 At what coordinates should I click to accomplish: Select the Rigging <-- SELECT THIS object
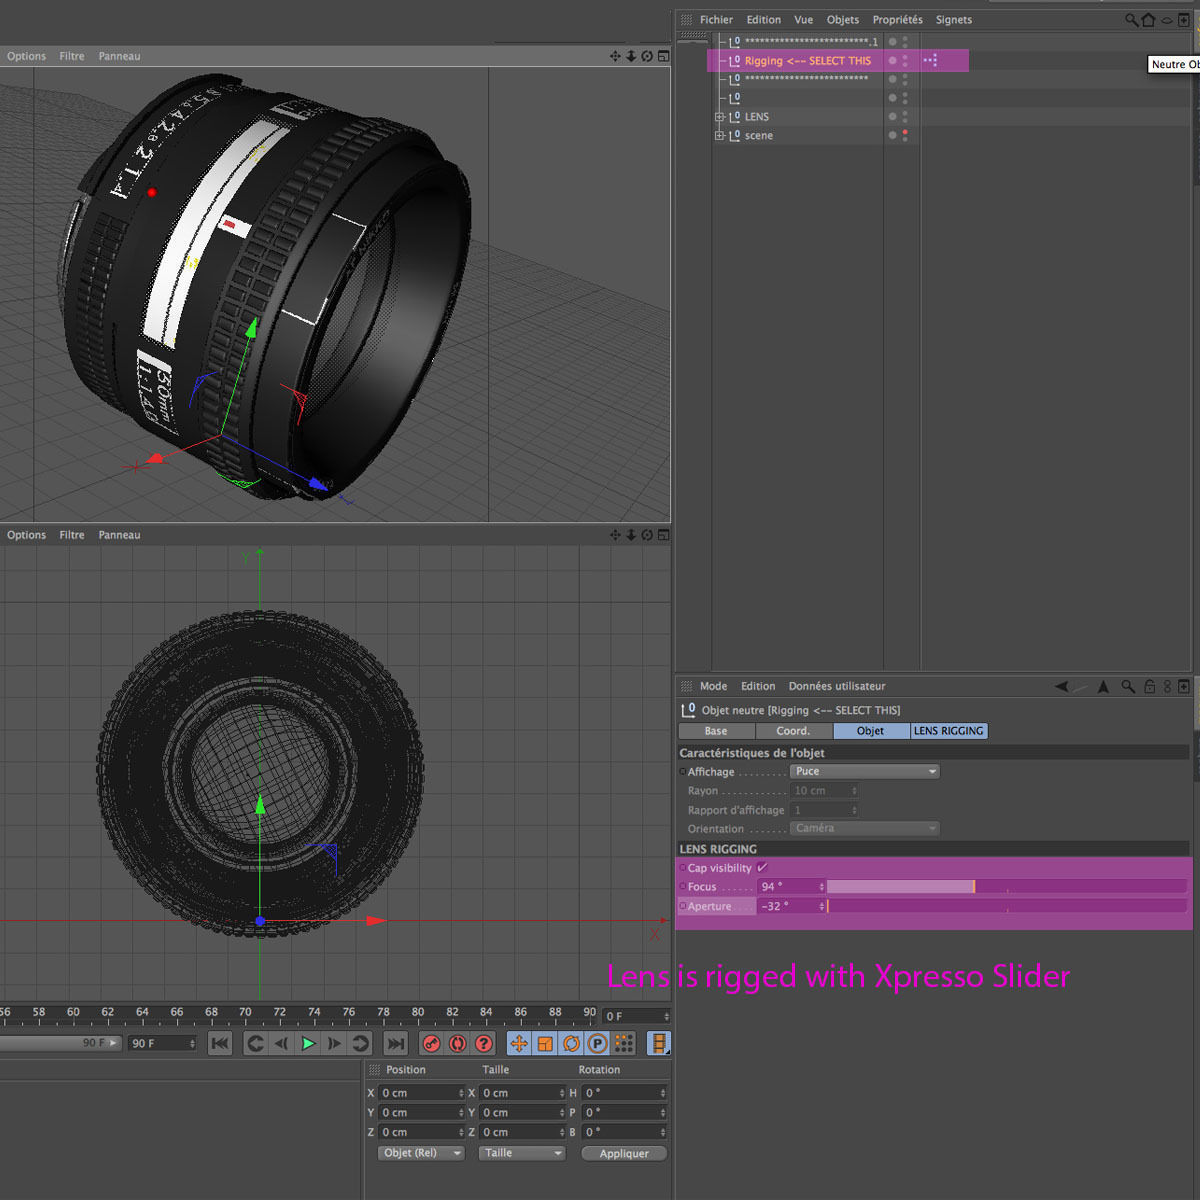tap(807, 61)
